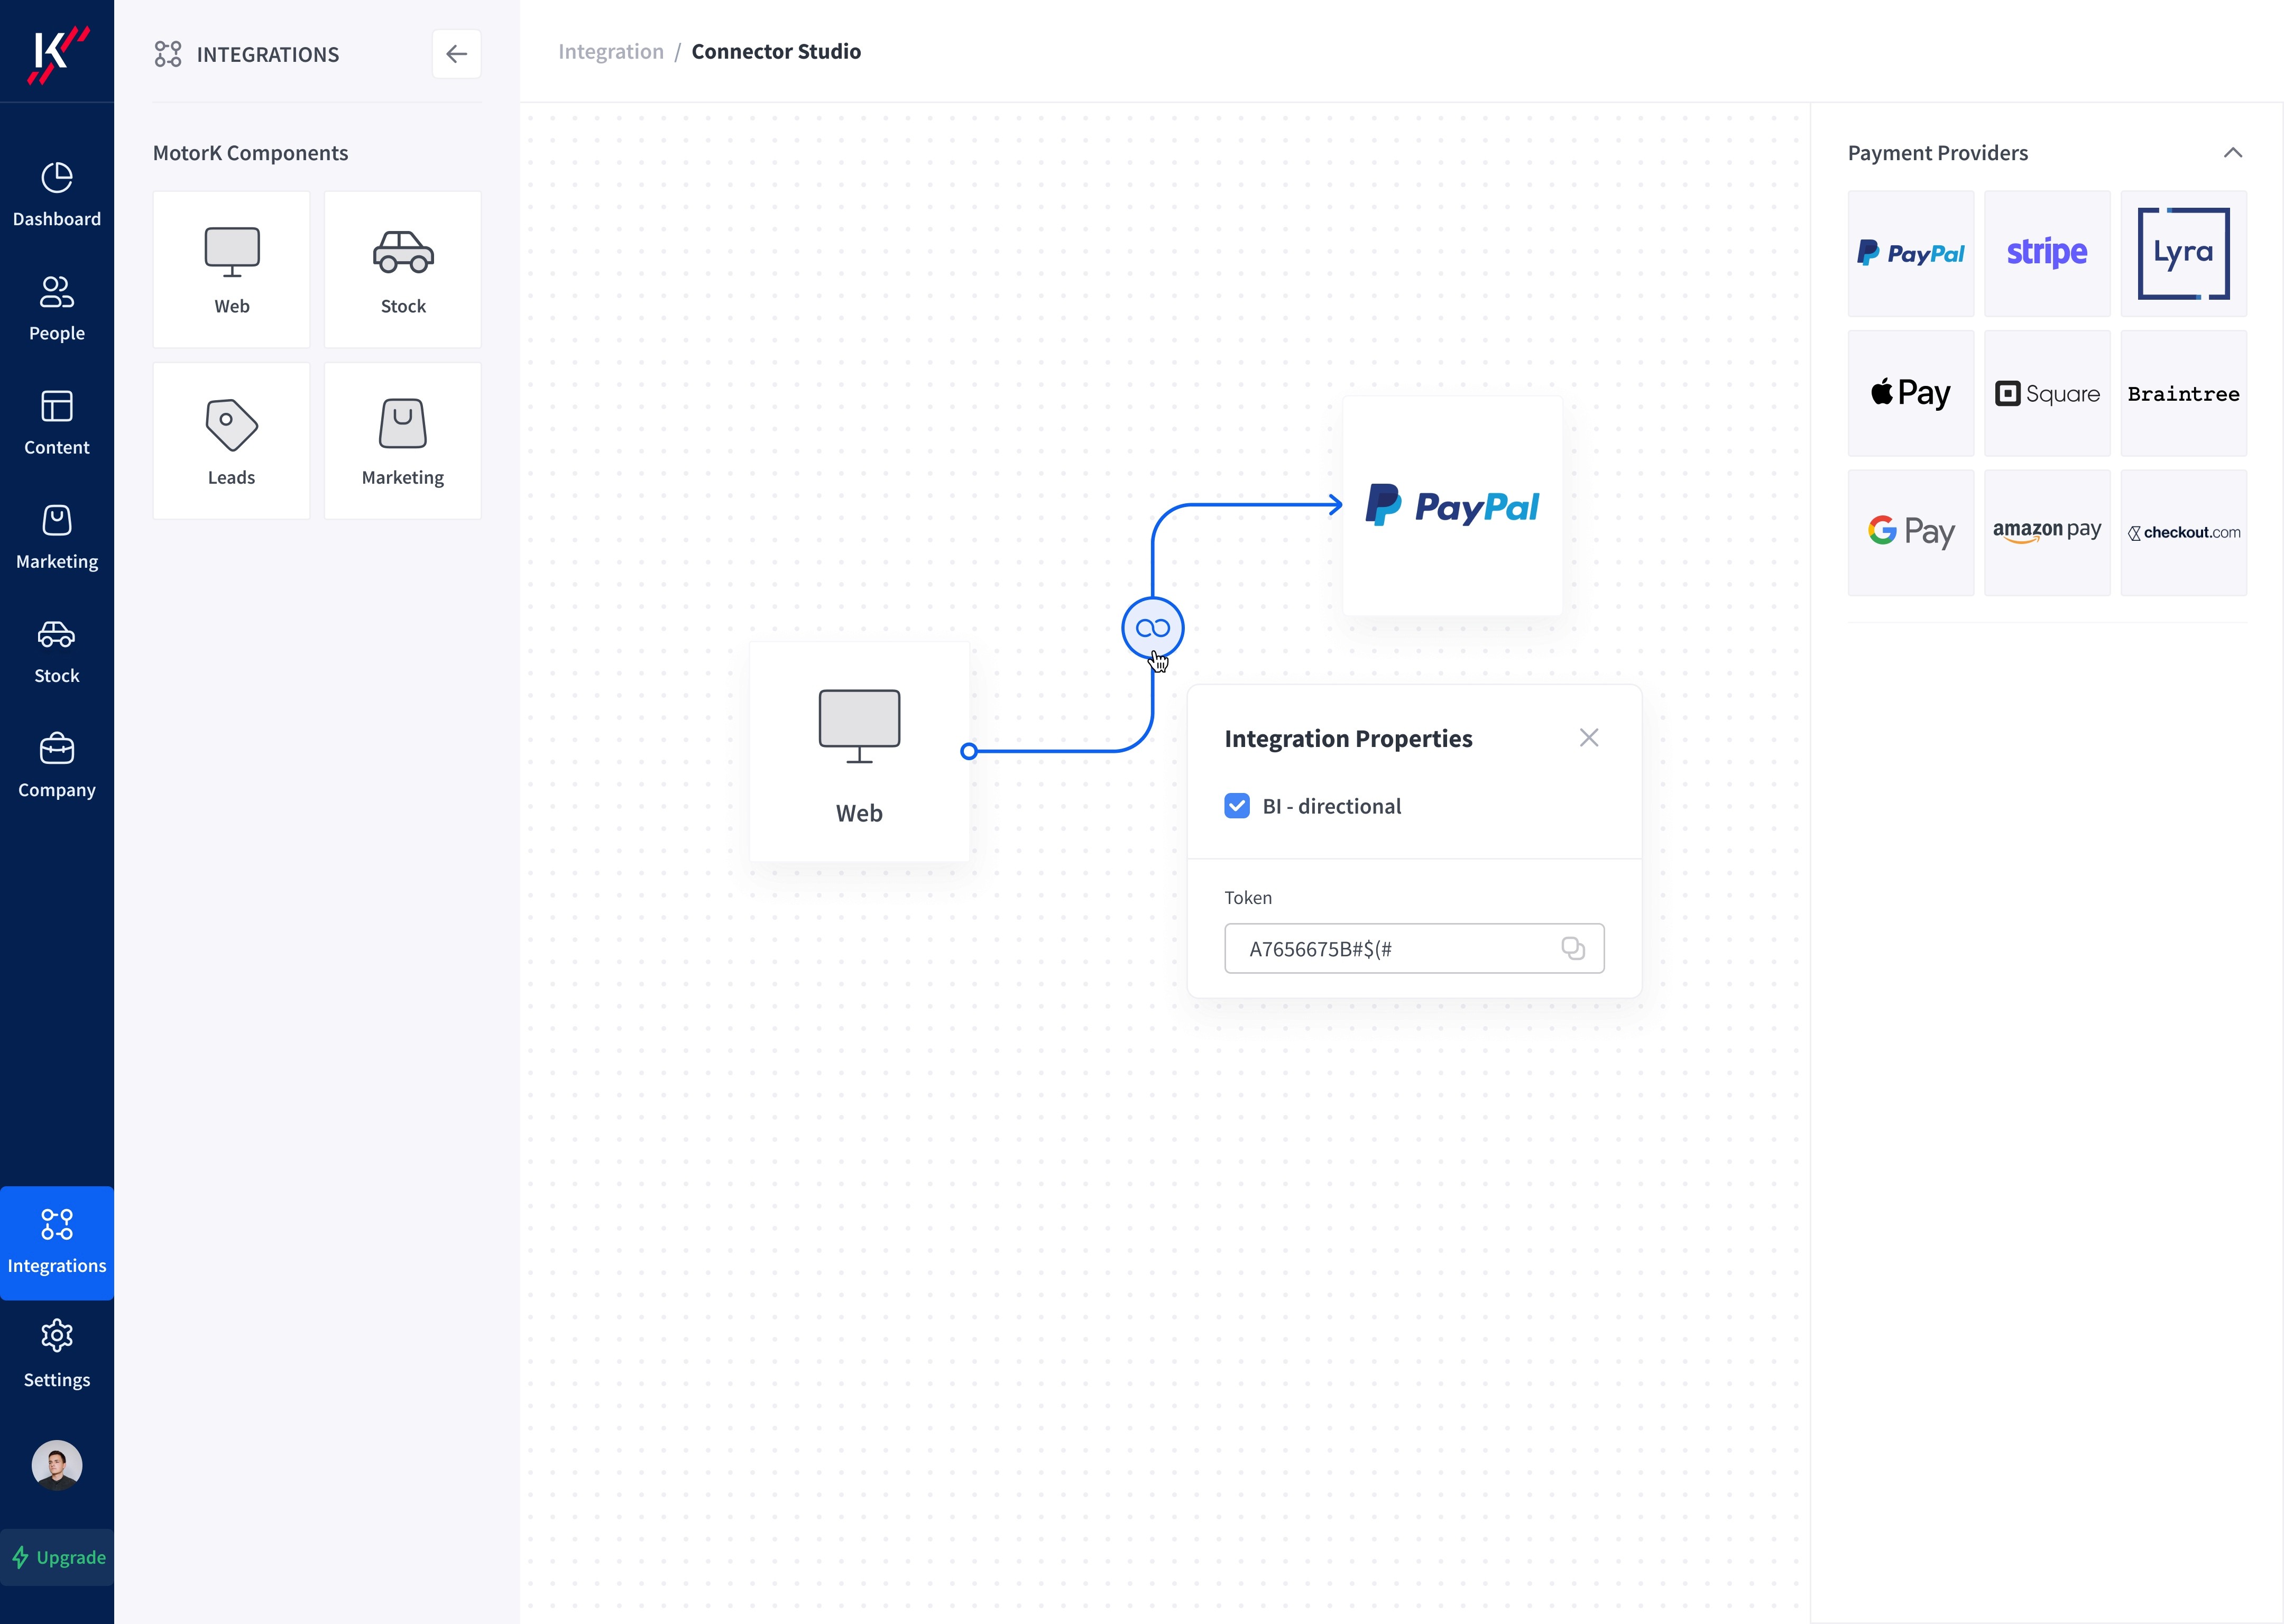Select the Square payment provider
2284x1624 pixels.
[2047, 393]
